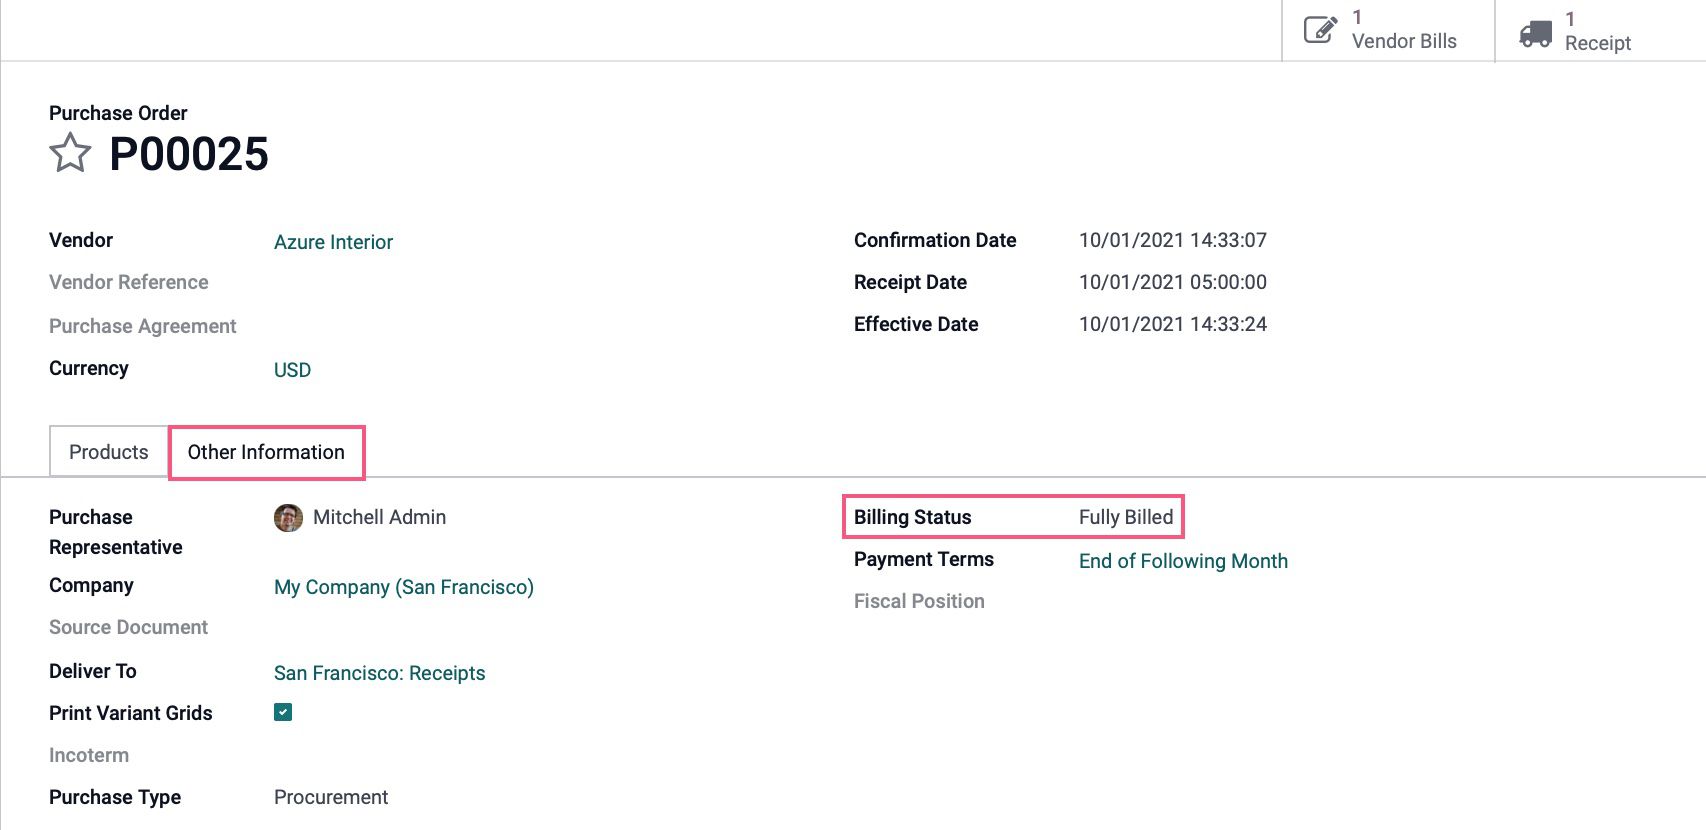This screenshot has width=1706, height=830.
Task: Open the USD currency link
Action: (x=292, y=370)
